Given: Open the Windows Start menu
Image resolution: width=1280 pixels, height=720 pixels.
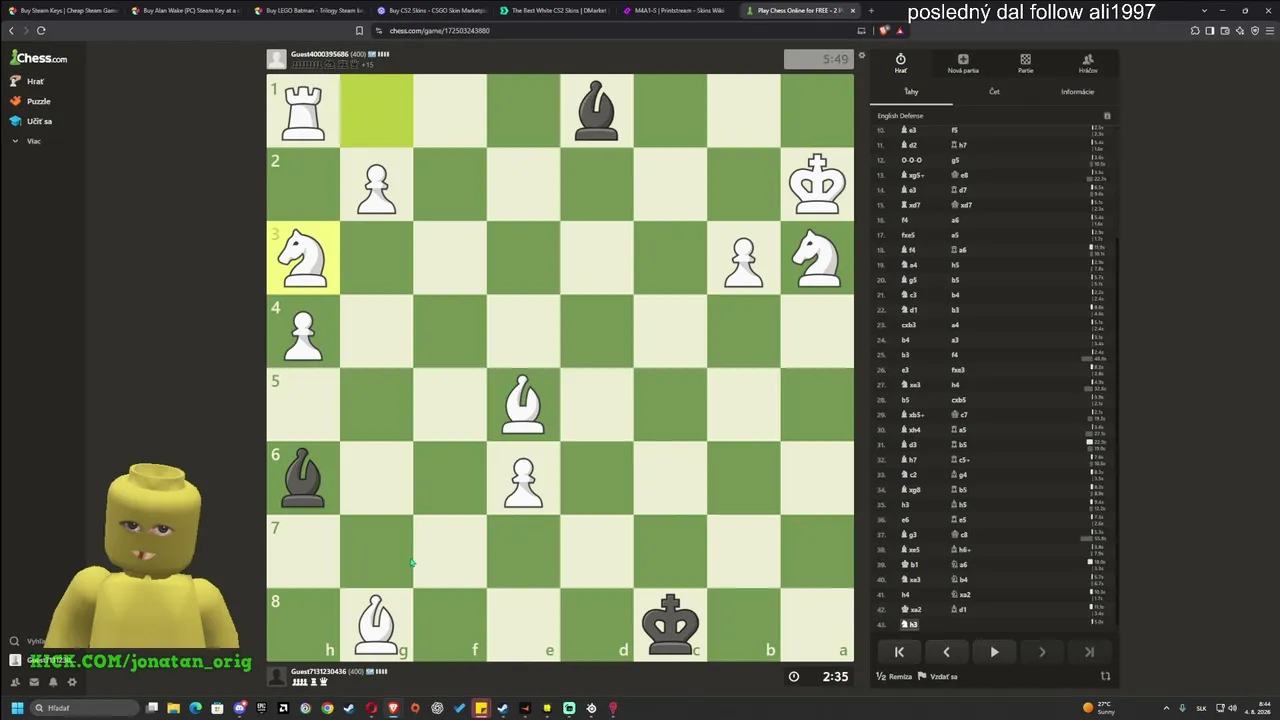Looking at the screenshot, I should pos(17,708).
